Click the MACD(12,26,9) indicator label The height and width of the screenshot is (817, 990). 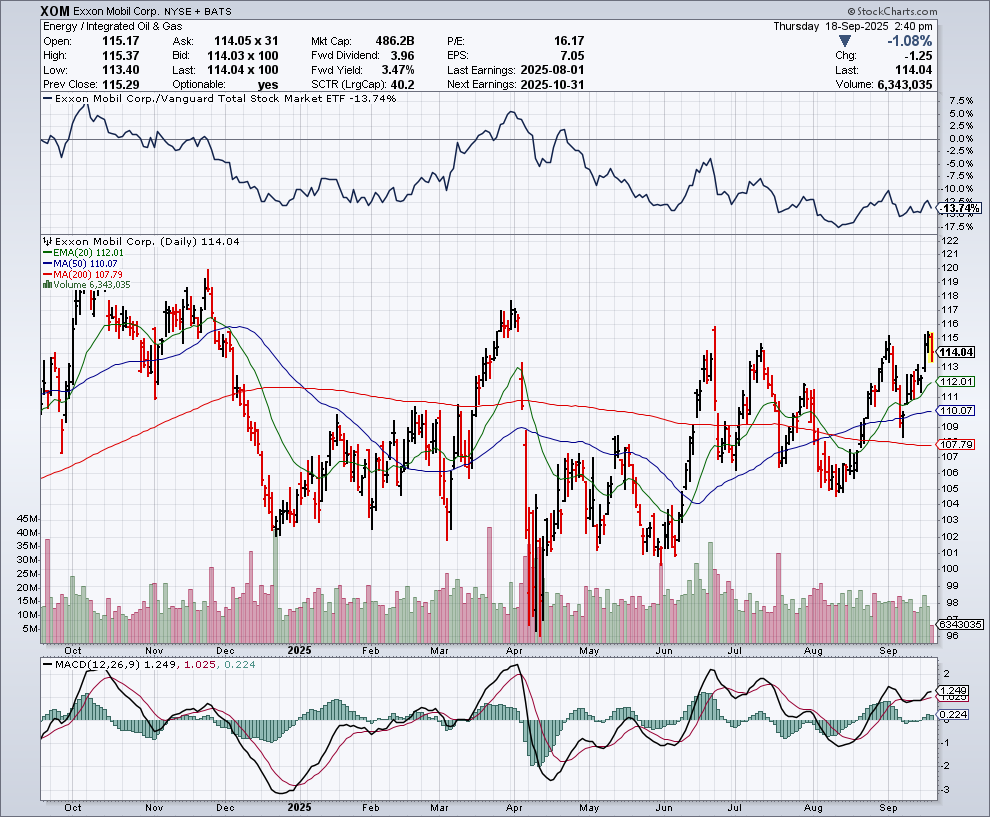coord(98,665)
